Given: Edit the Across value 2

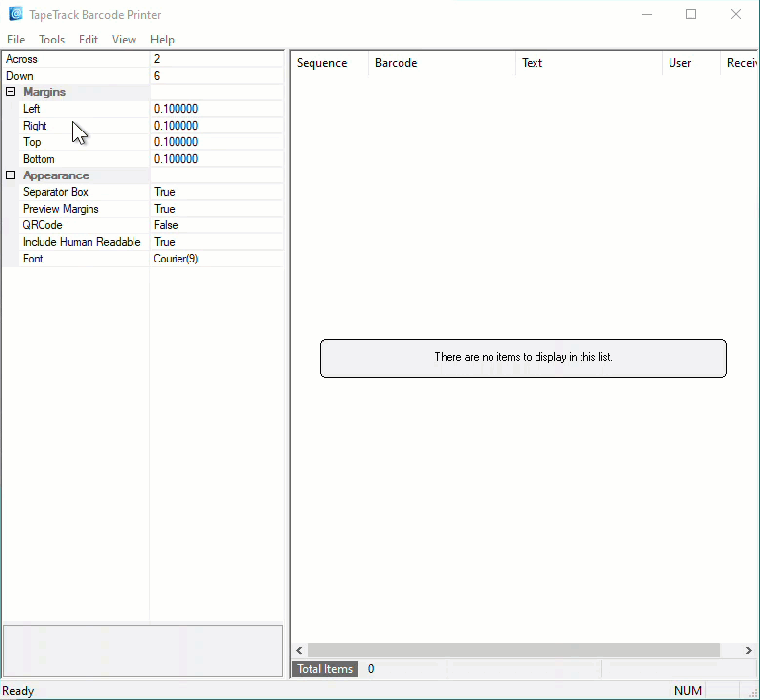Looking at the screenshot, I should (x=217, y=59).
